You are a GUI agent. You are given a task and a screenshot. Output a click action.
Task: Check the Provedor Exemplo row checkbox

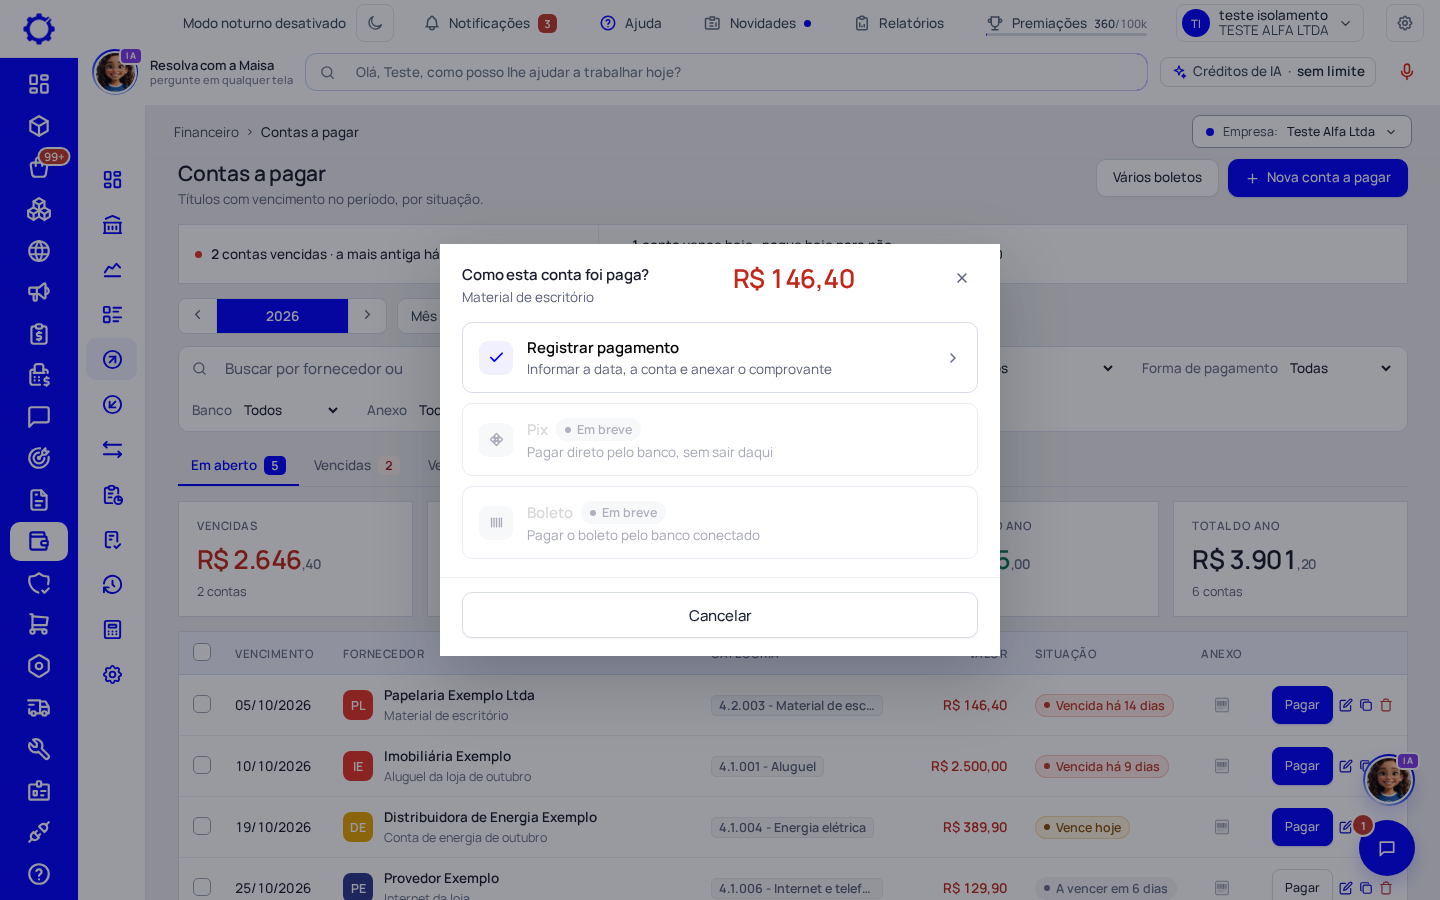pos(202,887)
